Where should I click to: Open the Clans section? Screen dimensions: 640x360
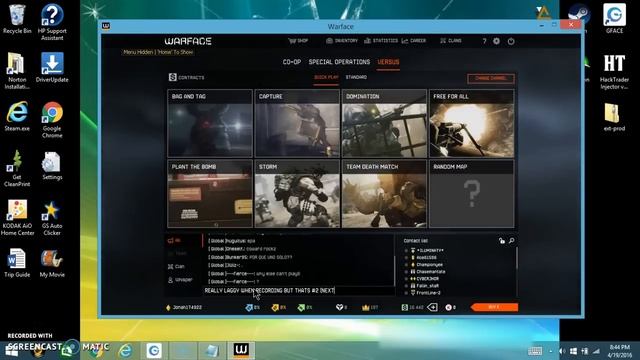coord(451,41)
